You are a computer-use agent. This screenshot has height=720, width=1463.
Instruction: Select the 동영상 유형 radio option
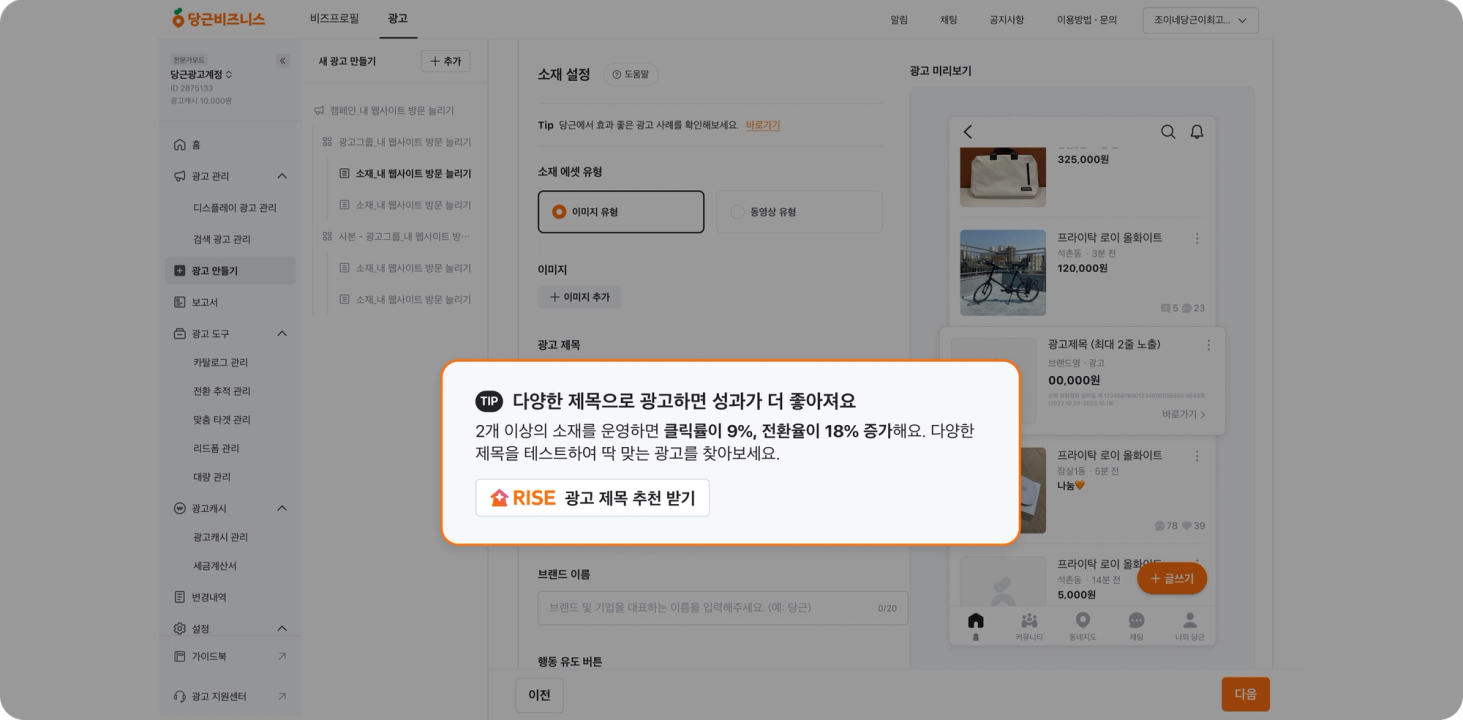point(799,212)
